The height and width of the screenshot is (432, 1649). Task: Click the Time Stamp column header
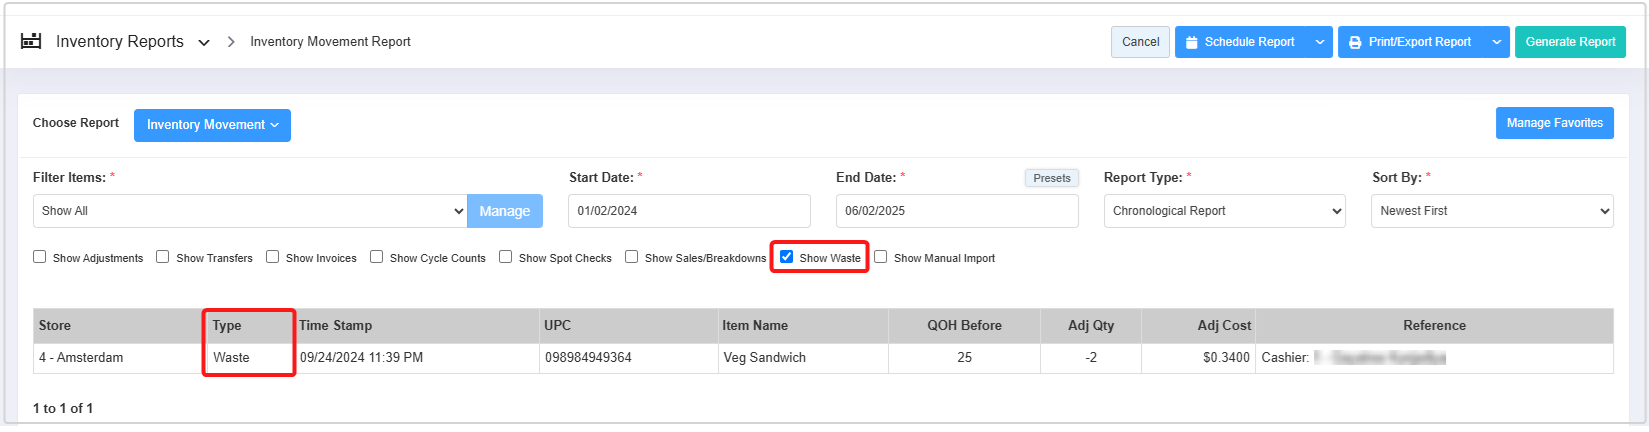pyautogui.click(x=336, y=326)
